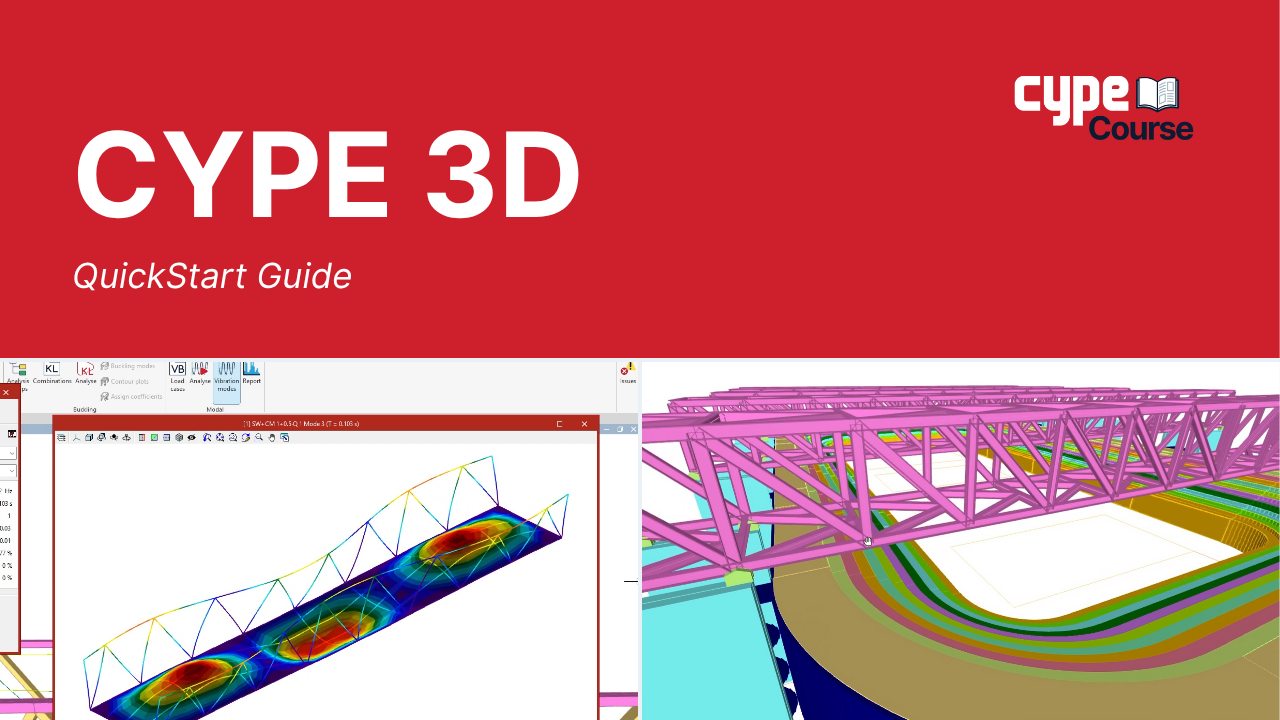The width and height of the screenshot is (1280, 720).
Task: Select the rotate view cube icon
Action: (102, 438)
